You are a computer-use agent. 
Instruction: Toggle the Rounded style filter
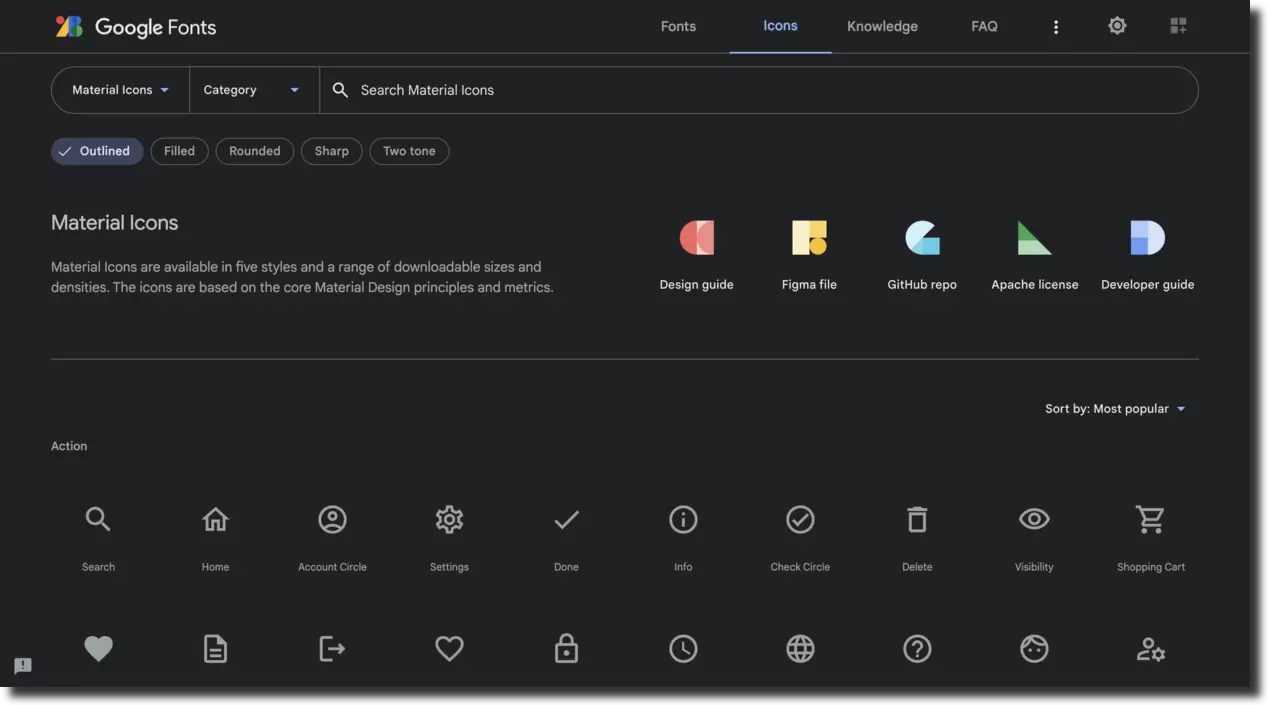point(254,150)
